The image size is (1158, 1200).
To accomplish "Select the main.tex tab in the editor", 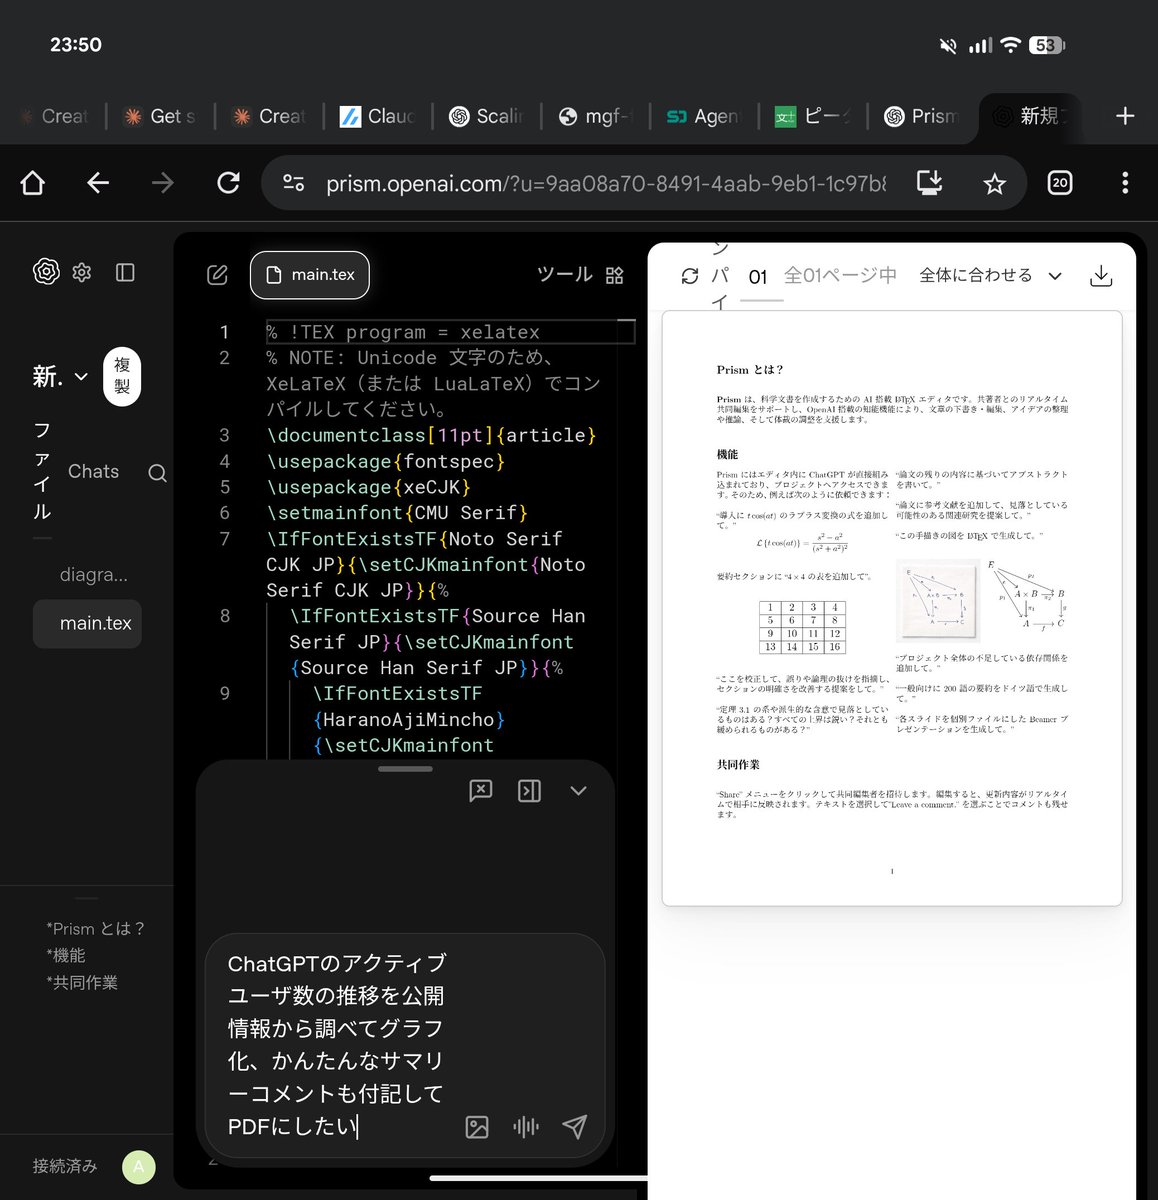I will tap(309, 274).
